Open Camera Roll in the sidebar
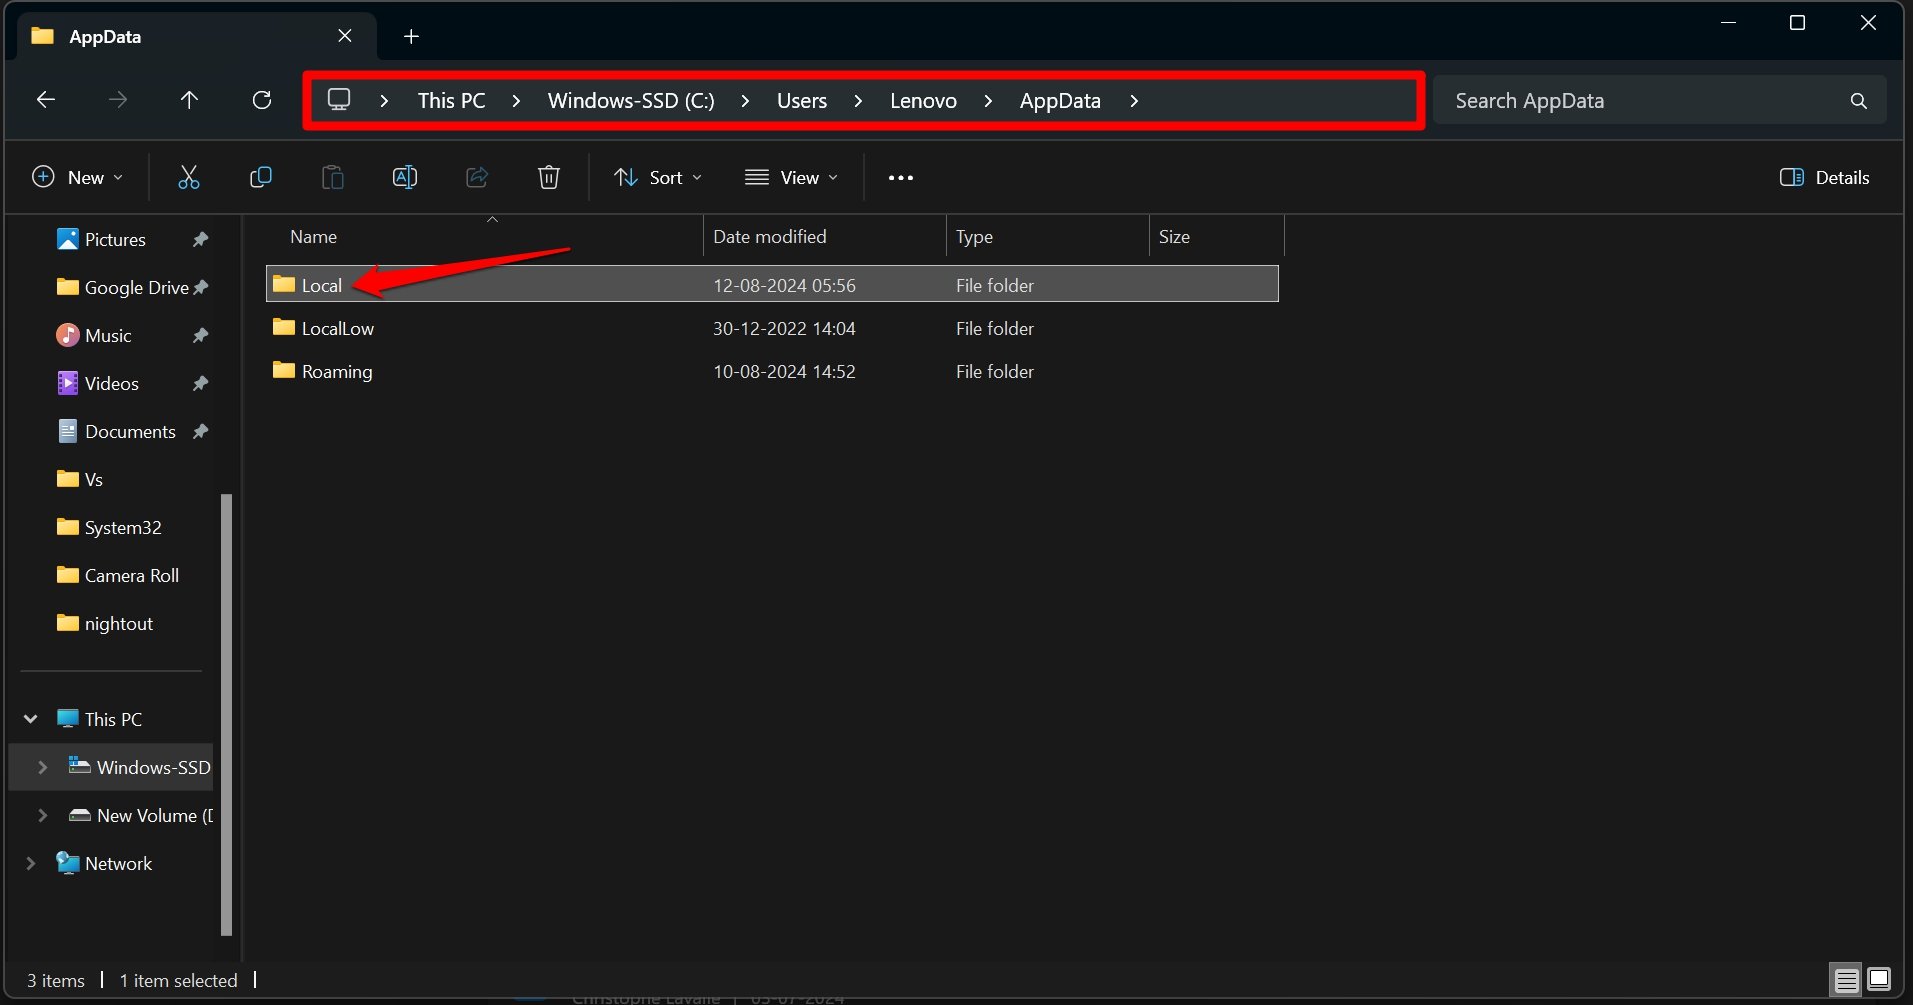The height and width of the screenshot is (1005, 1913). tap(132, 575)
